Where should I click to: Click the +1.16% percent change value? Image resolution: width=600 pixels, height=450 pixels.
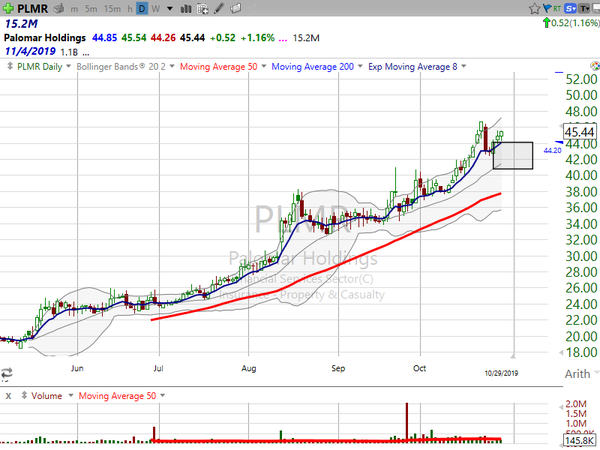coord(258,38)
